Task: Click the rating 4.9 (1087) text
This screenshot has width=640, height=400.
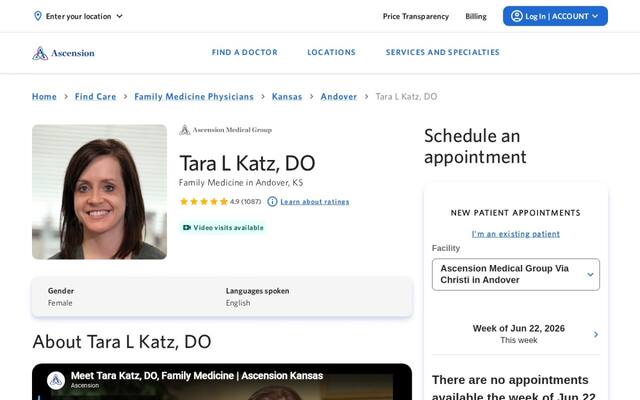Action: [245, 202]
